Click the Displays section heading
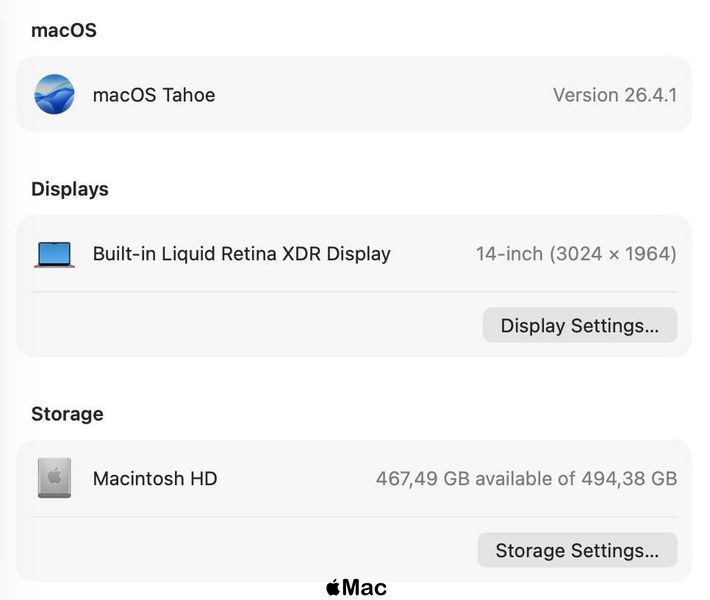The image size is (710, 600). coord(70,189)
